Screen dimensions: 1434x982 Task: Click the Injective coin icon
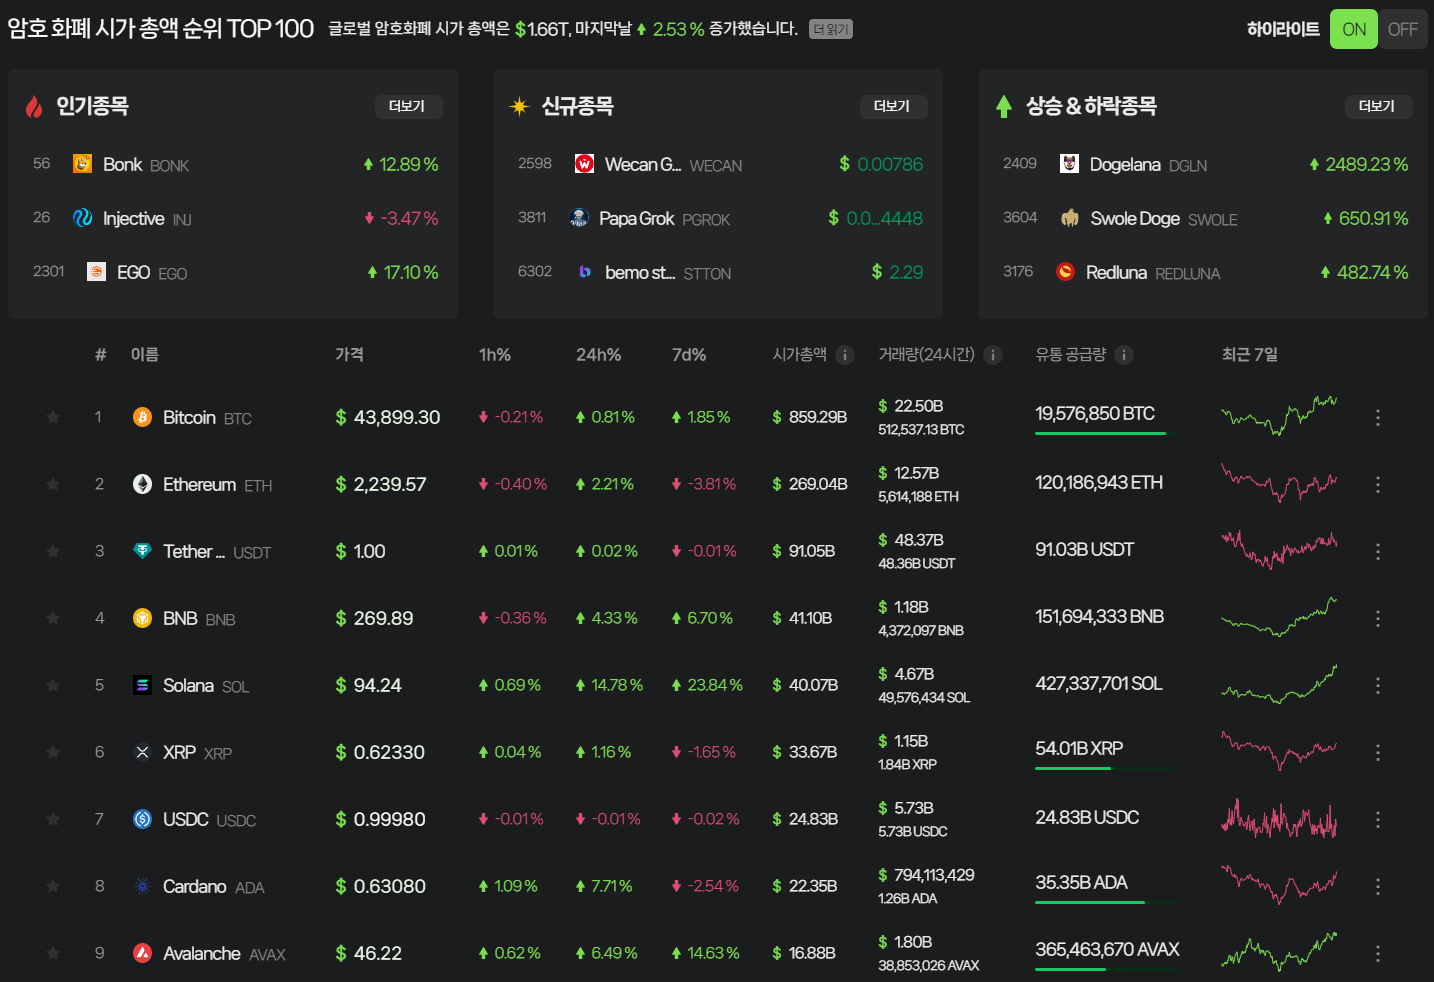[83, 217]
